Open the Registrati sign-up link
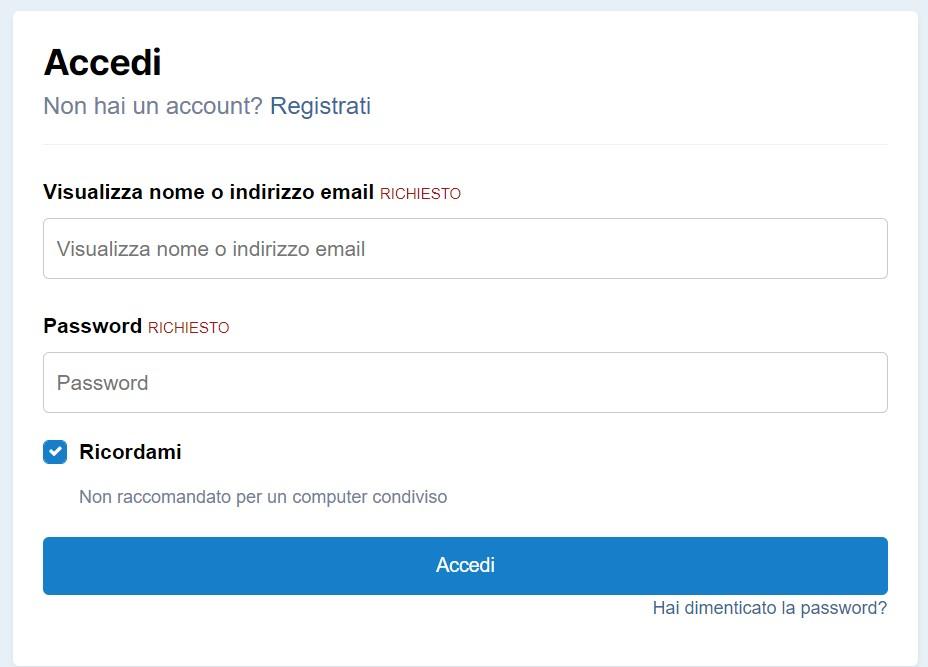The image size is (928, 667). click(x=320, y=106)
